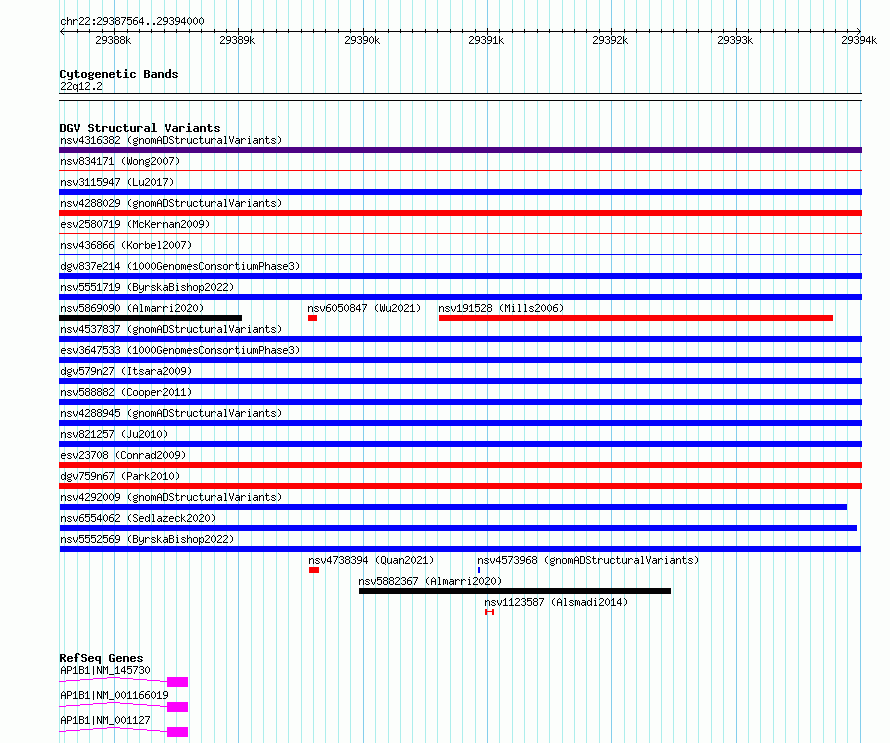Select nsv821257 (Ju2010) label
The width and height of the screenshot is (890, 743).
[x=114, y=434]
